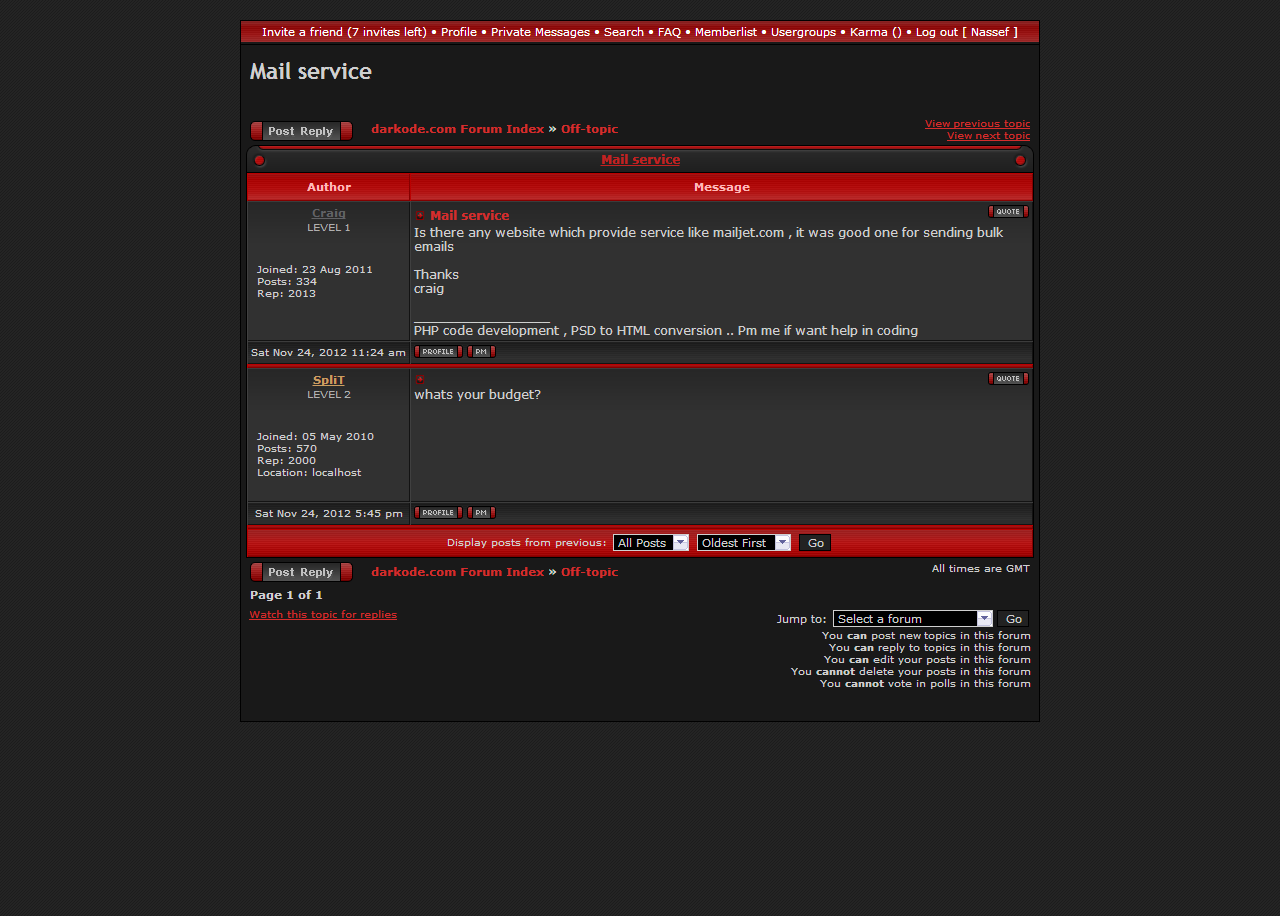Click the Mail service topic title link

point(640,160)
